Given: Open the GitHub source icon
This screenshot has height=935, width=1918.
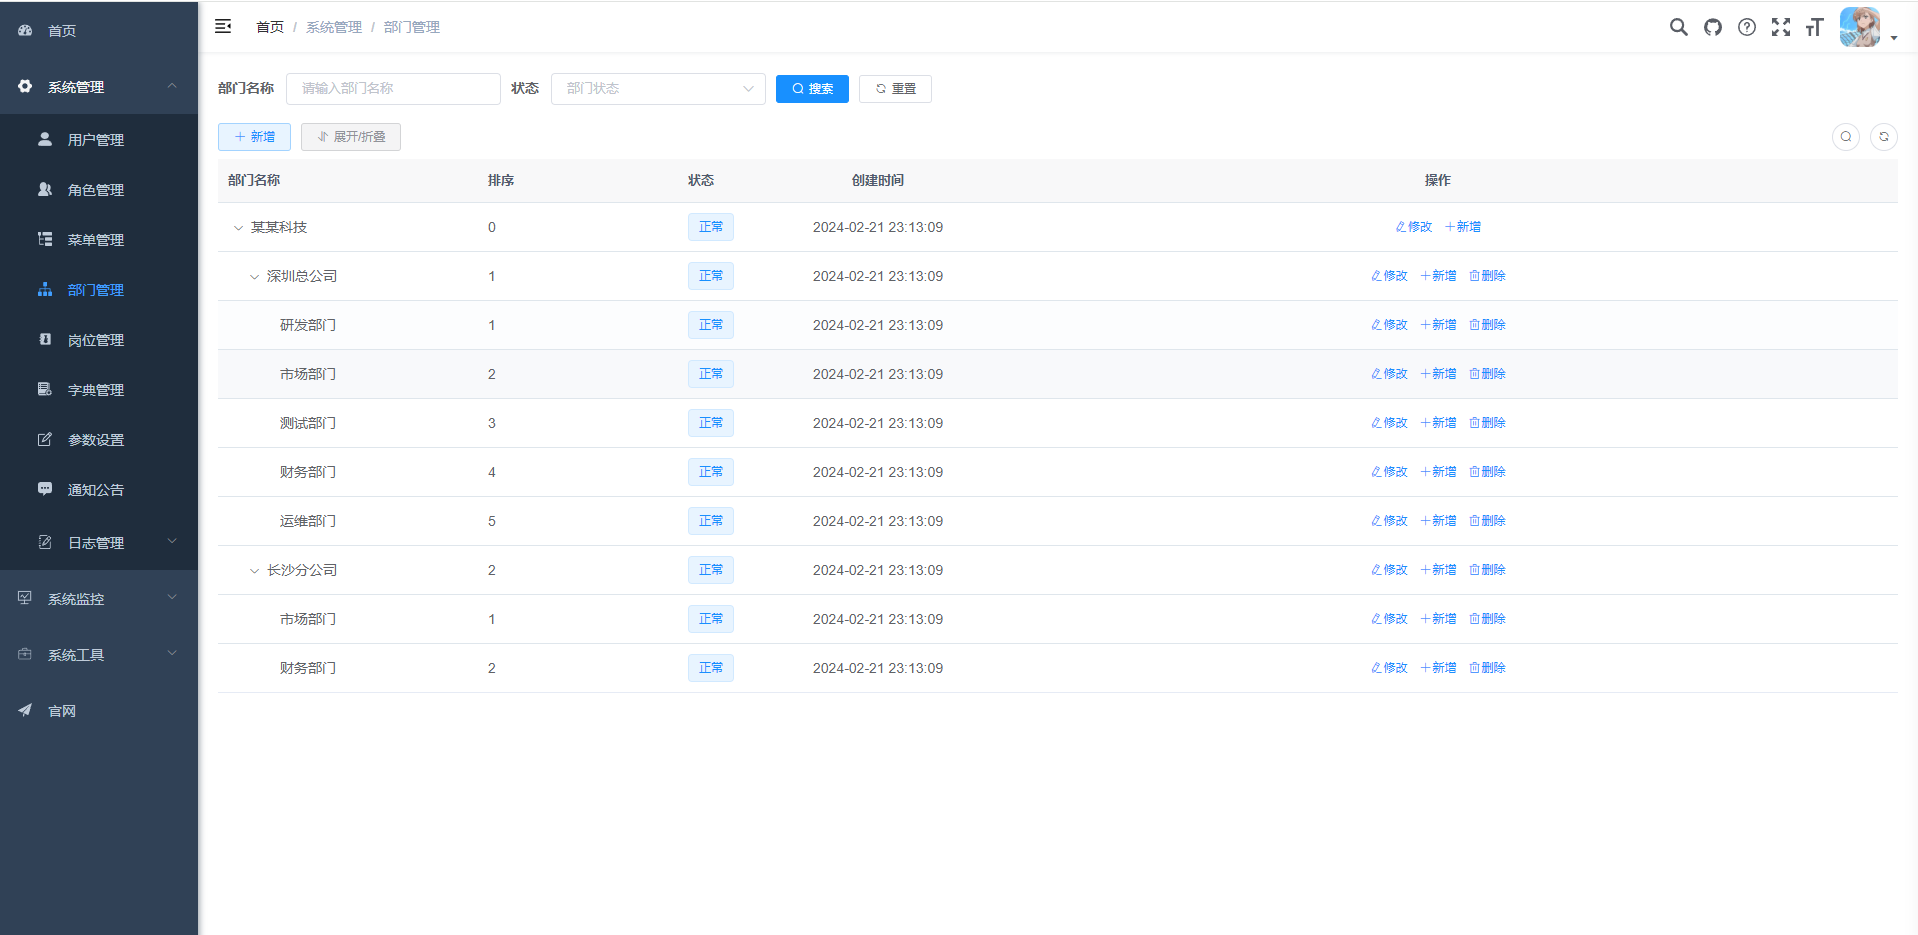Looking at the screenshot, I should [1713, 27].
